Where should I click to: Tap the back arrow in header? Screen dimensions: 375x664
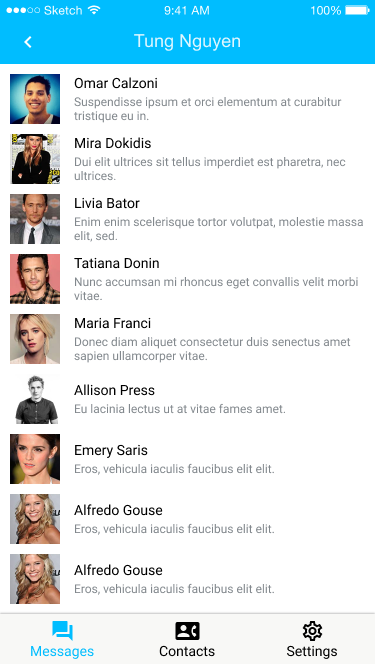(28, 42)
